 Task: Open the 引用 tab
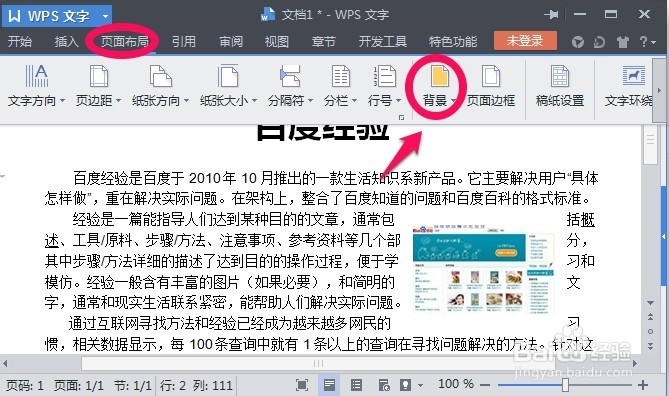click(x=184, y=41)
